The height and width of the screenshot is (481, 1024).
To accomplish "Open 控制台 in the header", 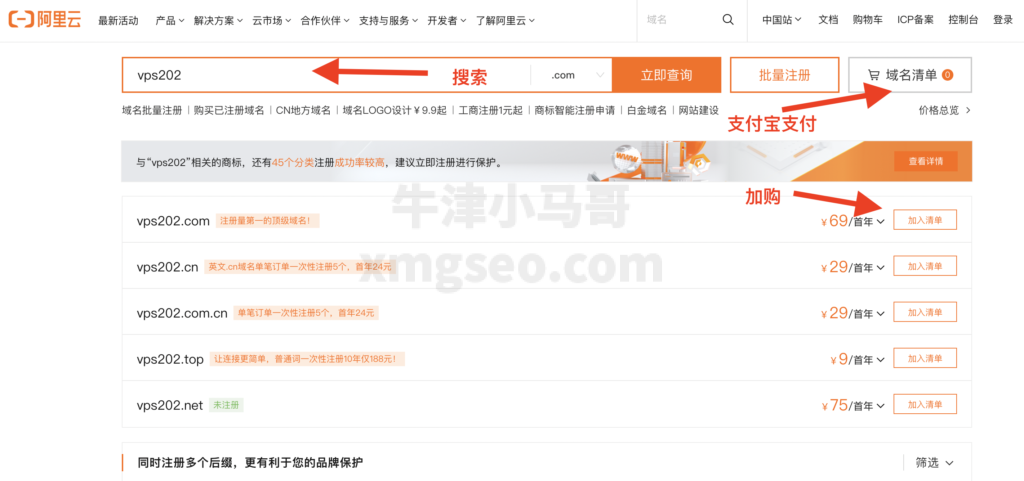I will point(963,20).
